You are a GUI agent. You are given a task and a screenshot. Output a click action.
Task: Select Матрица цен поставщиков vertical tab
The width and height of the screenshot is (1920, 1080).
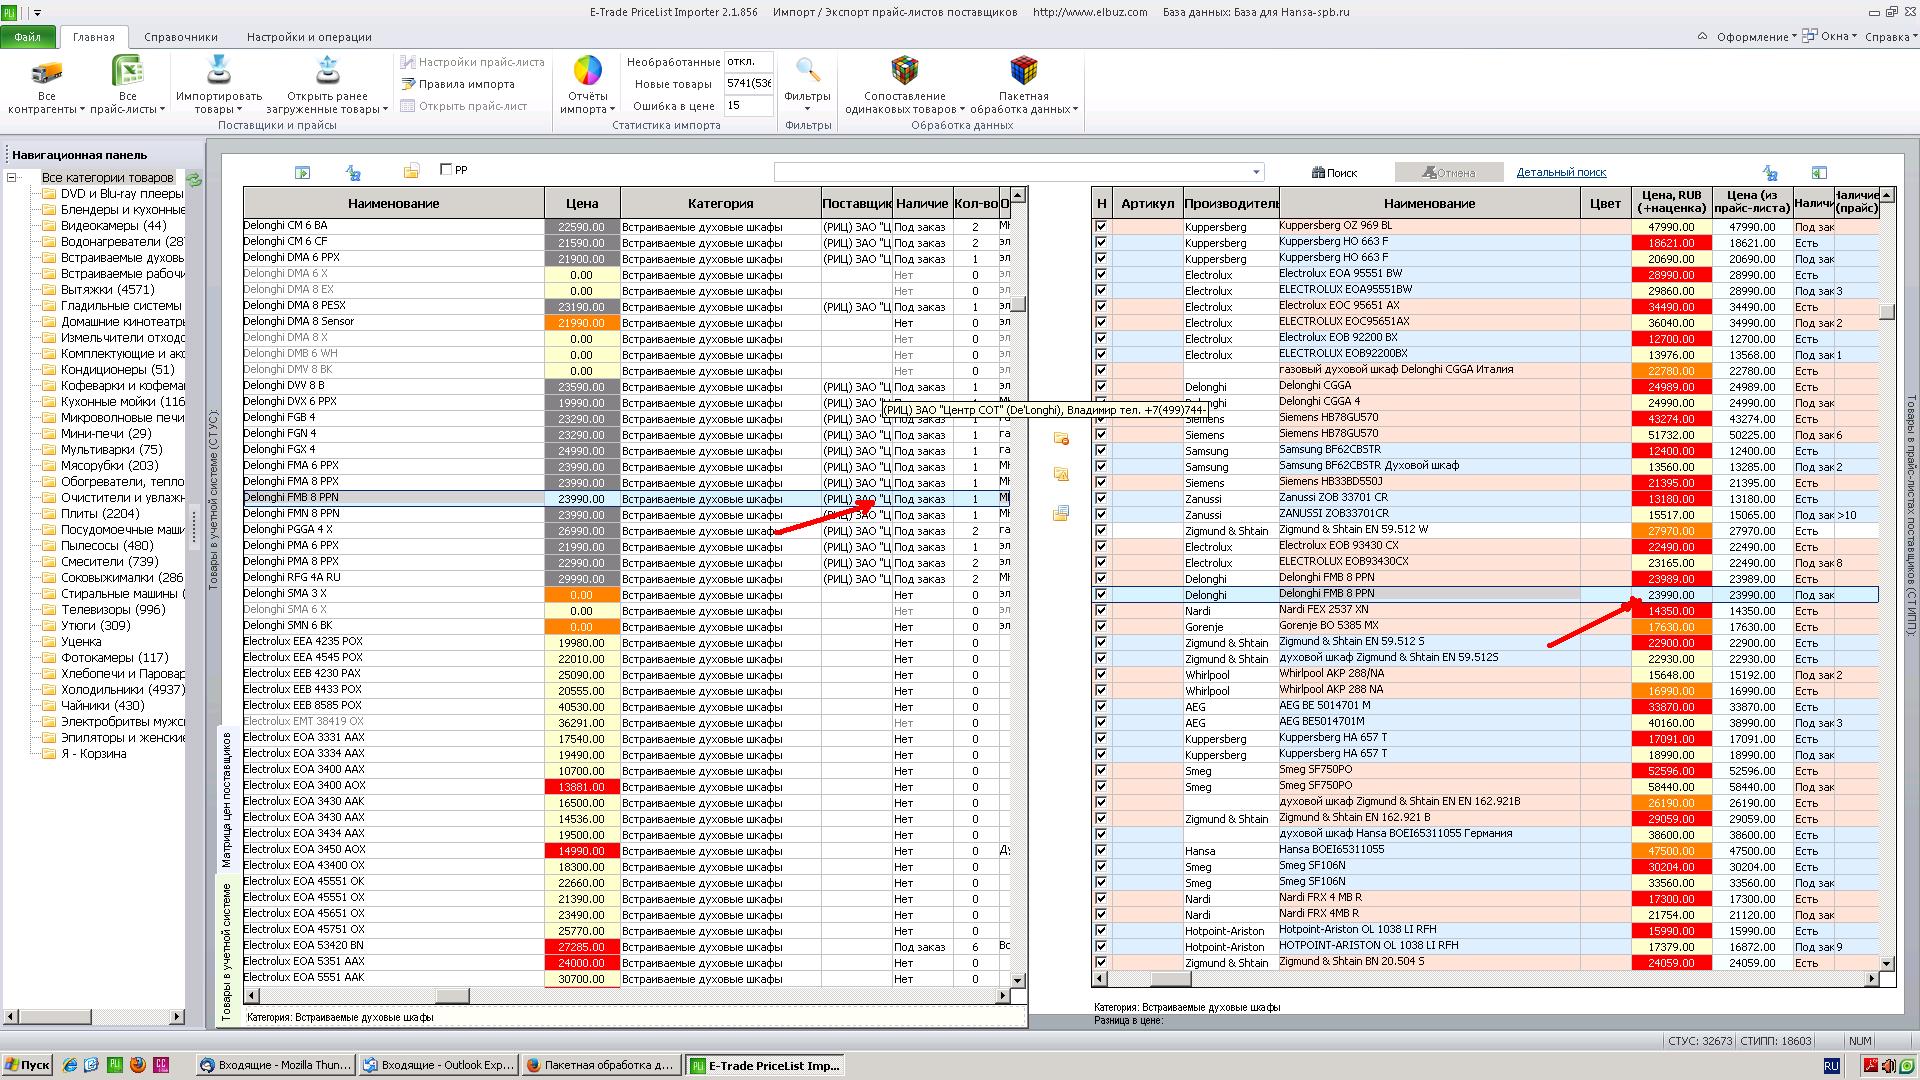(226, 800)
